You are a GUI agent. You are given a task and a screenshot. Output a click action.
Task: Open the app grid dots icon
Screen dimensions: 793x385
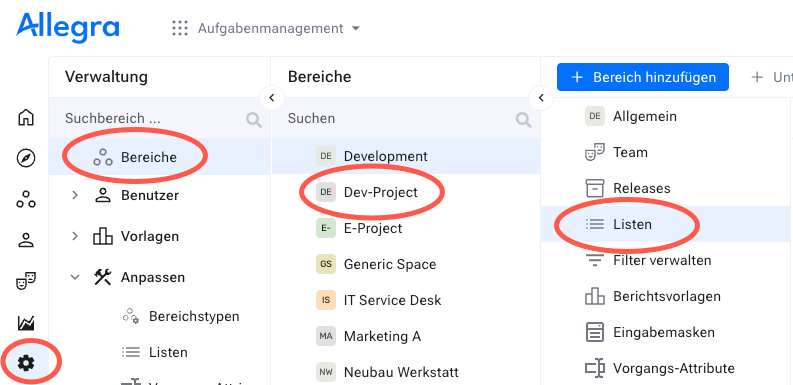tap(180, 28)
